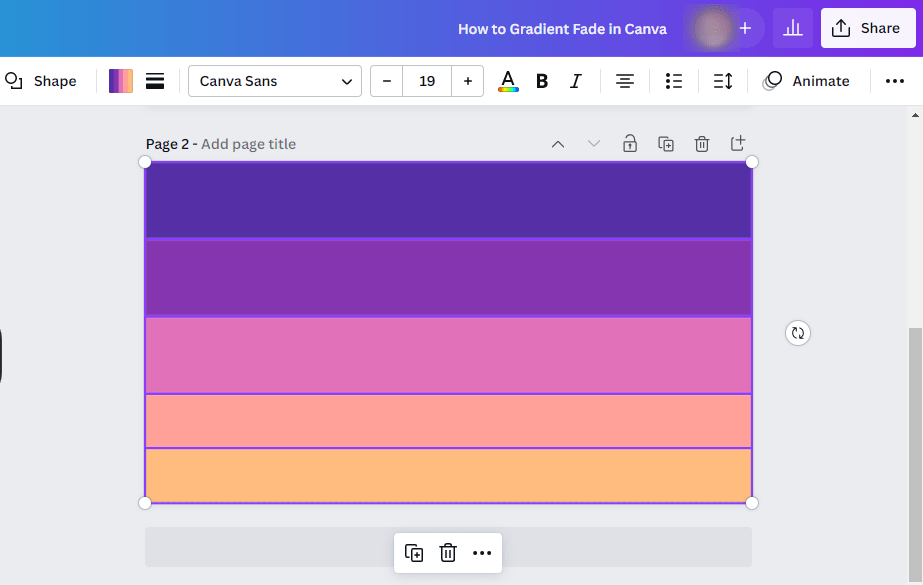Click the text alignment icon

[x=625, y=81]
